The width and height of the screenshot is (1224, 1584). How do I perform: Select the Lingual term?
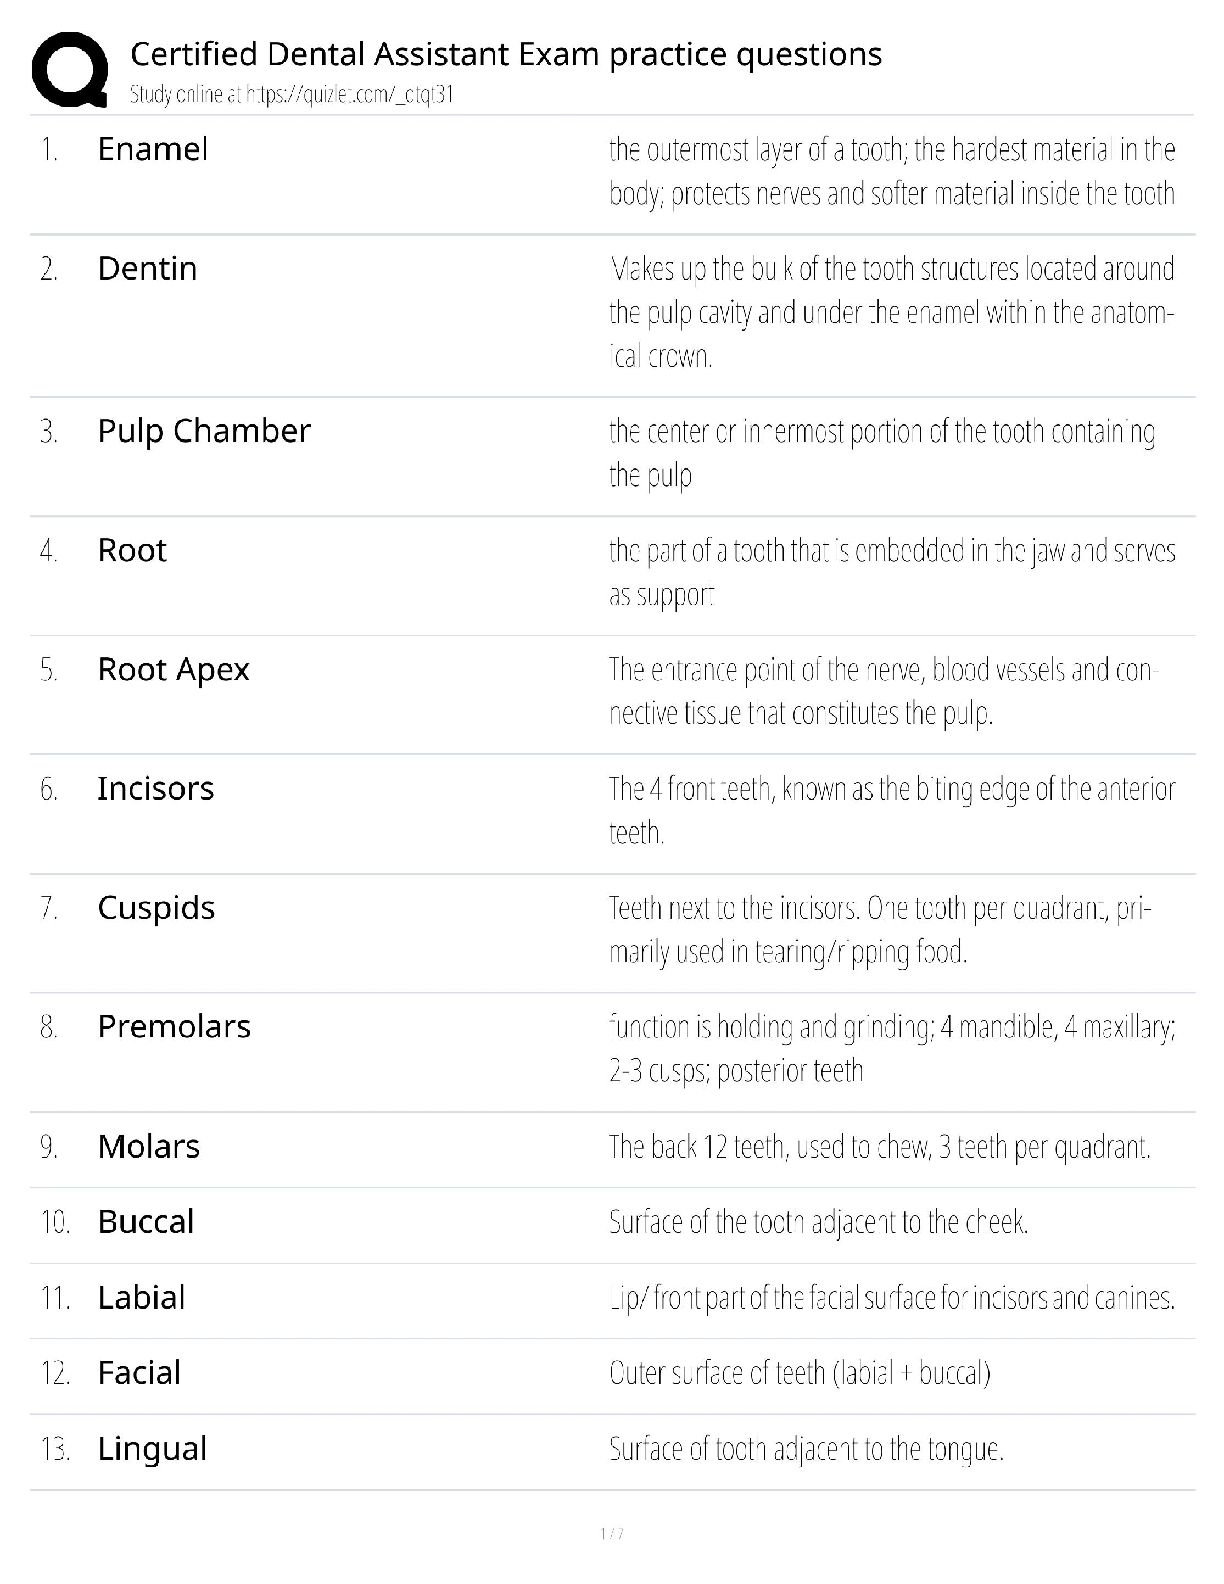click(152, 1449)
